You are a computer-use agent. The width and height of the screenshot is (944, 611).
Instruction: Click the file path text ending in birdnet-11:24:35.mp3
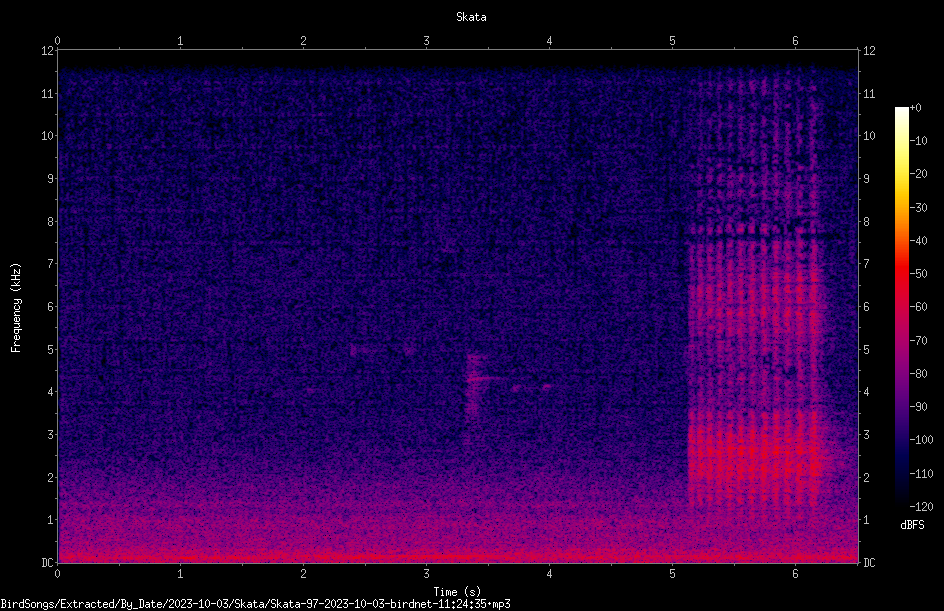click(x=255, y=604)
